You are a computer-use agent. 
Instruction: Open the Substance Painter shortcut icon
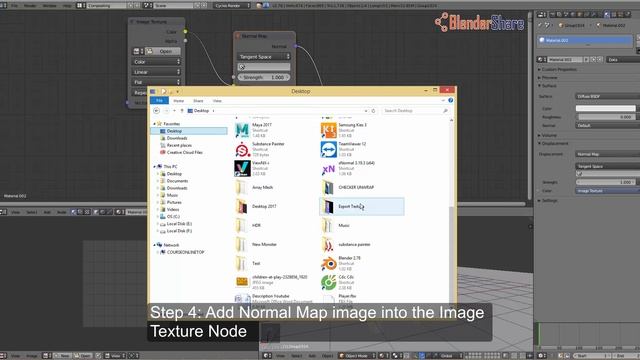pos(242,149)
